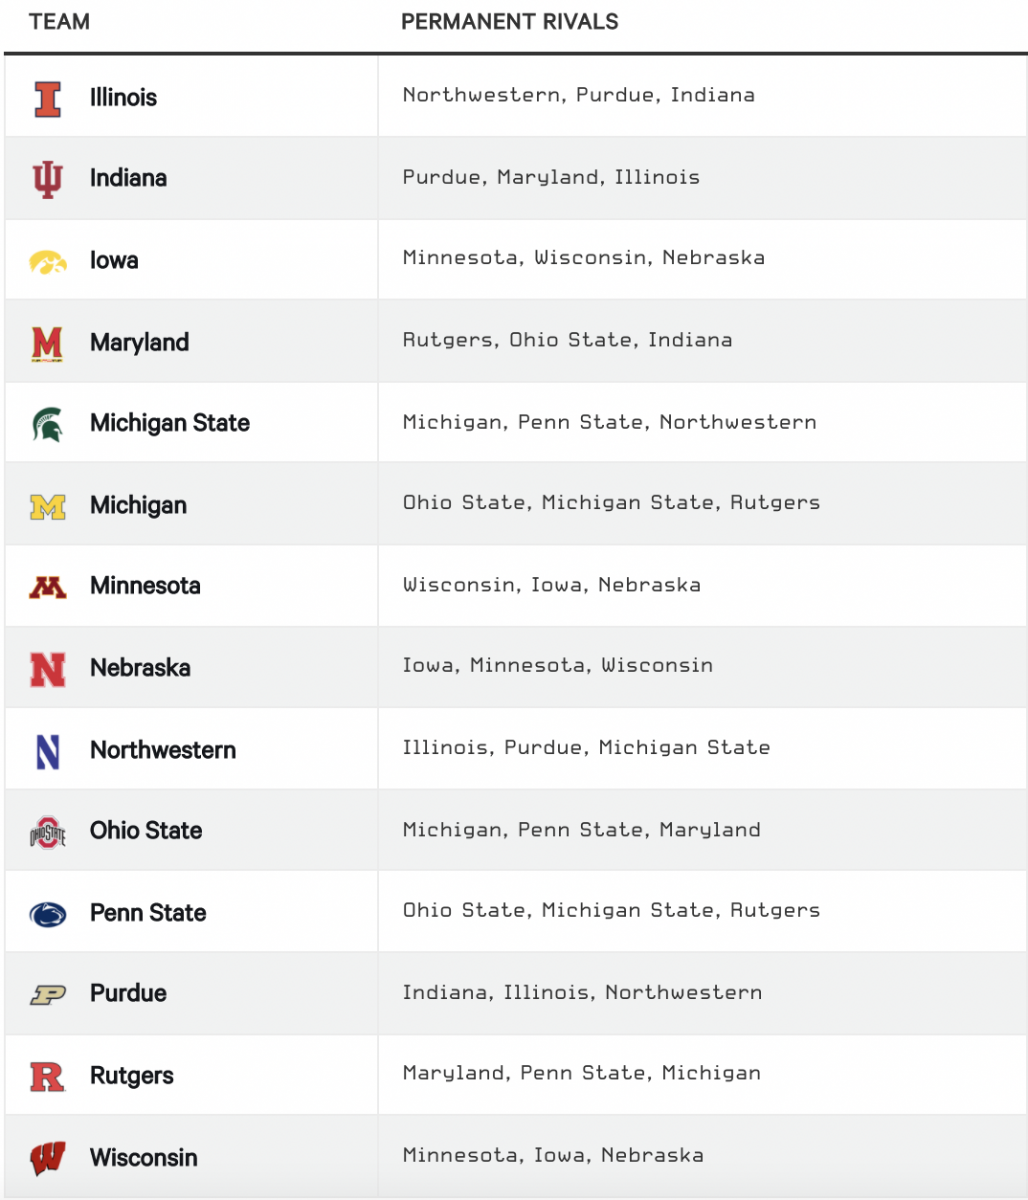Click the Iowa Hawkeye logo
This screenshot has height=1200, width=1028.
click(47, 261)
